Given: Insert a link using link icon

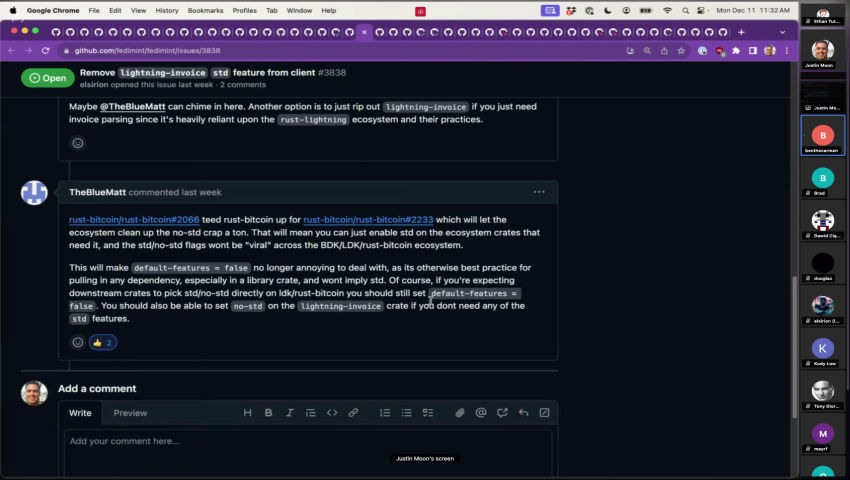Looking at the screenshot, I should coord(353,412).
